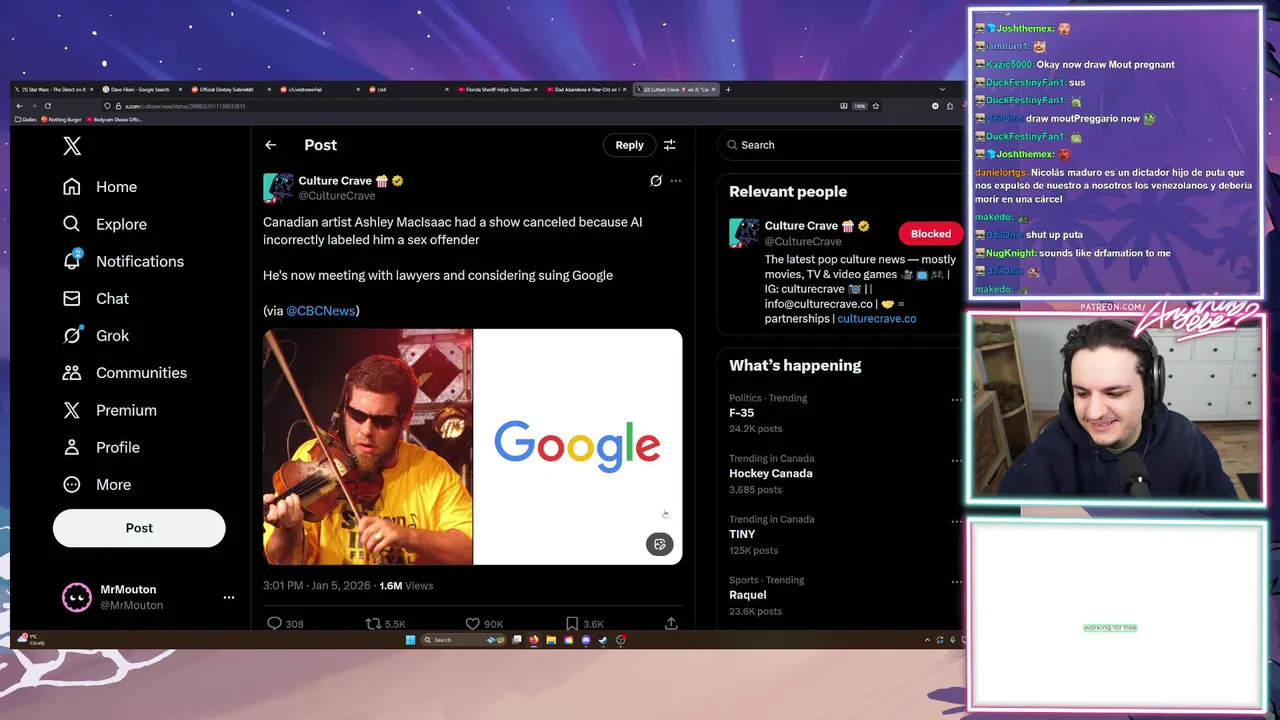Click the red Blocked button
The width and height of the screenshot is (1280, 720).
930,234
